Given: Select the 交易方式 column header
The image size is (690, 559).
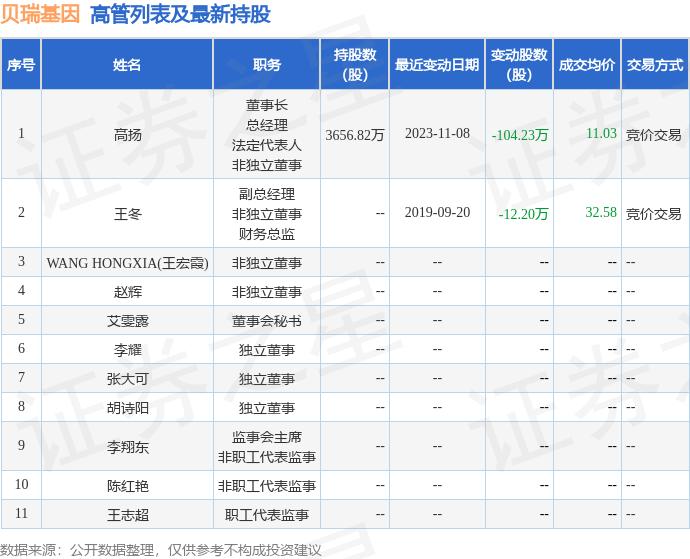Looking at the screenshot, I should click(655, 65).
